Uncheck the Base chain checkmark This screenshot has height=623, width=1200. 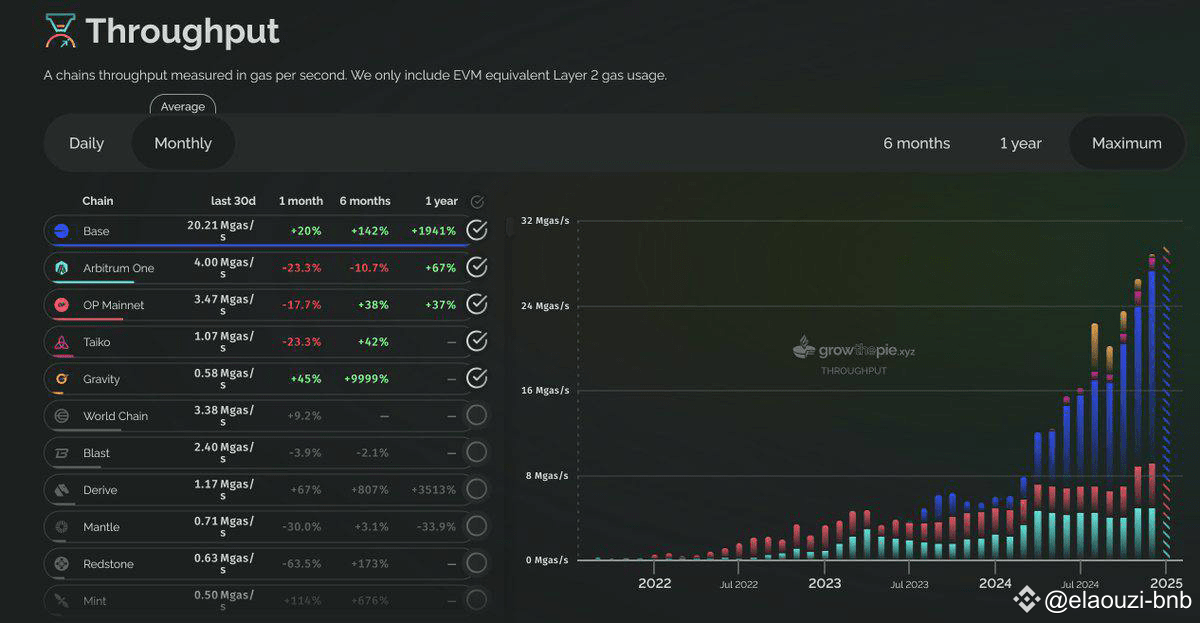477,230
